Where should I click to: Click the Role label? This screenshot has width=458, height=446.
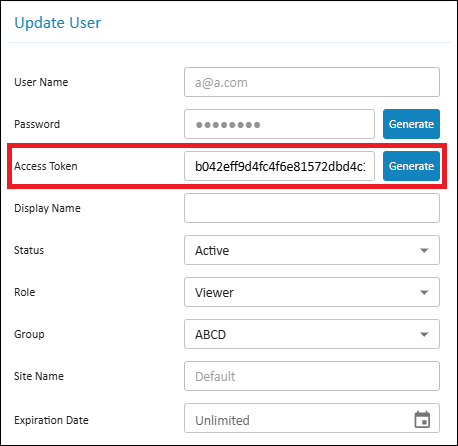coord(25,292)
